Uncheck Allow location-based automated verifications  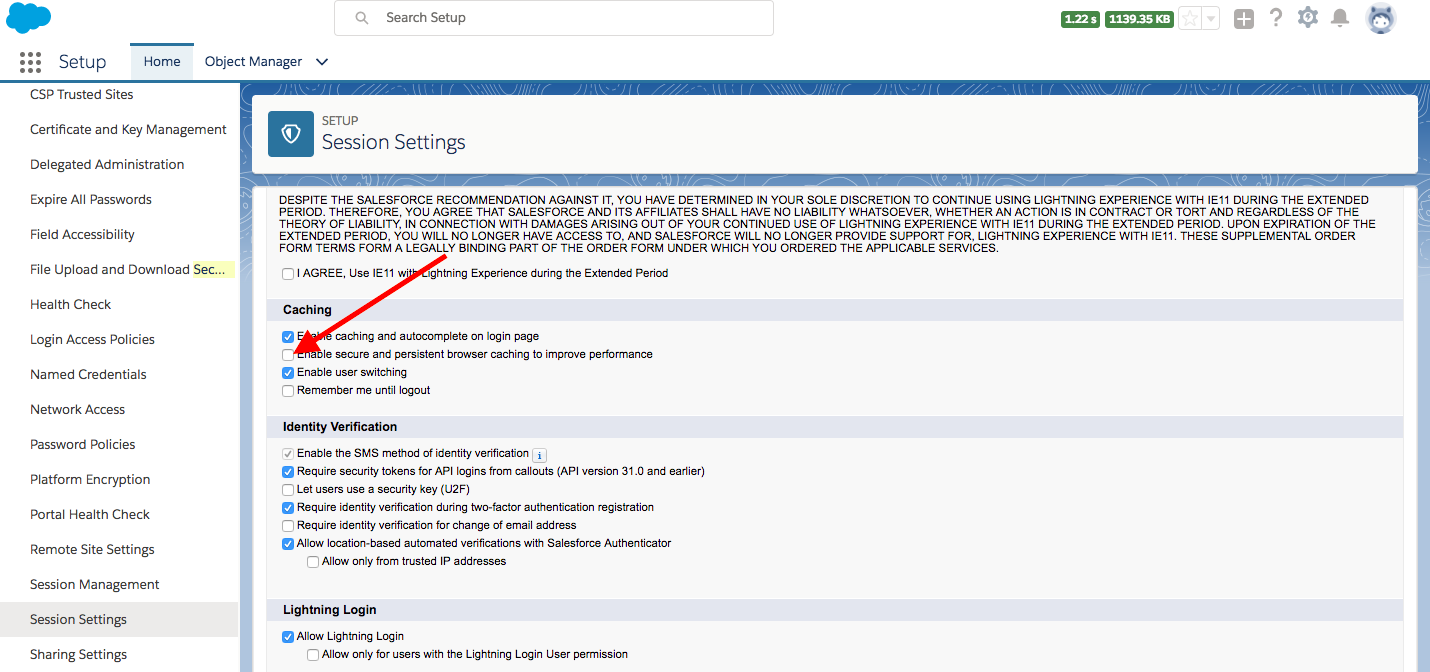coord(288,544)
